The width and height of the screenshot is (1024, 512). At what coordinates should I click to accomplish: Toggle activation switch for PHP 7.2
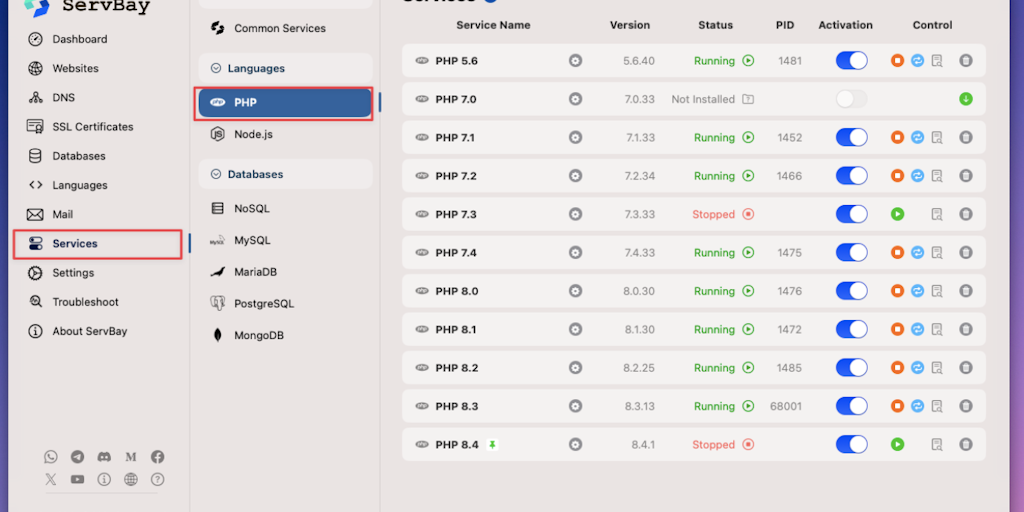[852, 176]
